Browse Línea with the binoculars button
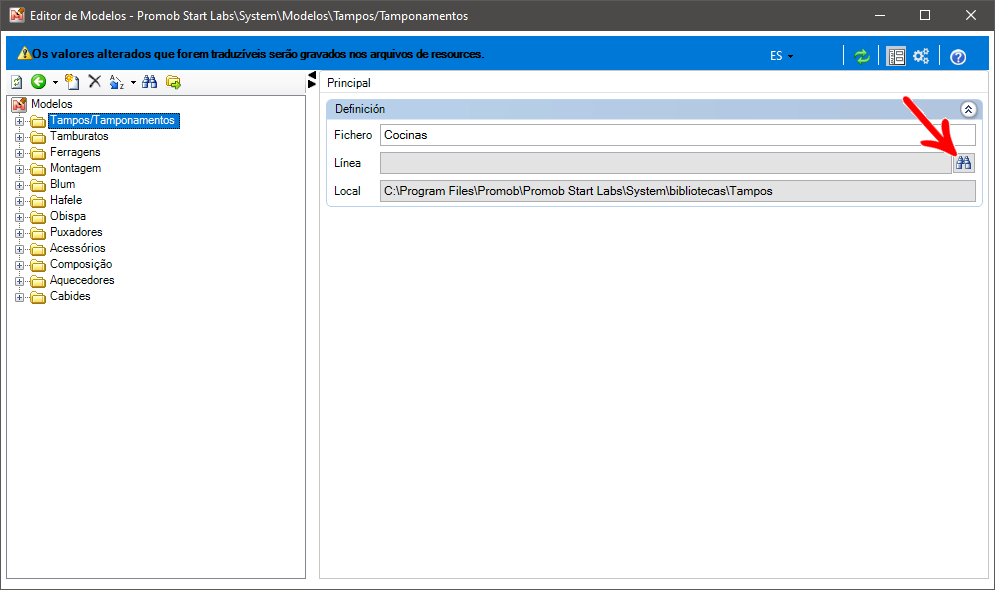 pos(964,163)
